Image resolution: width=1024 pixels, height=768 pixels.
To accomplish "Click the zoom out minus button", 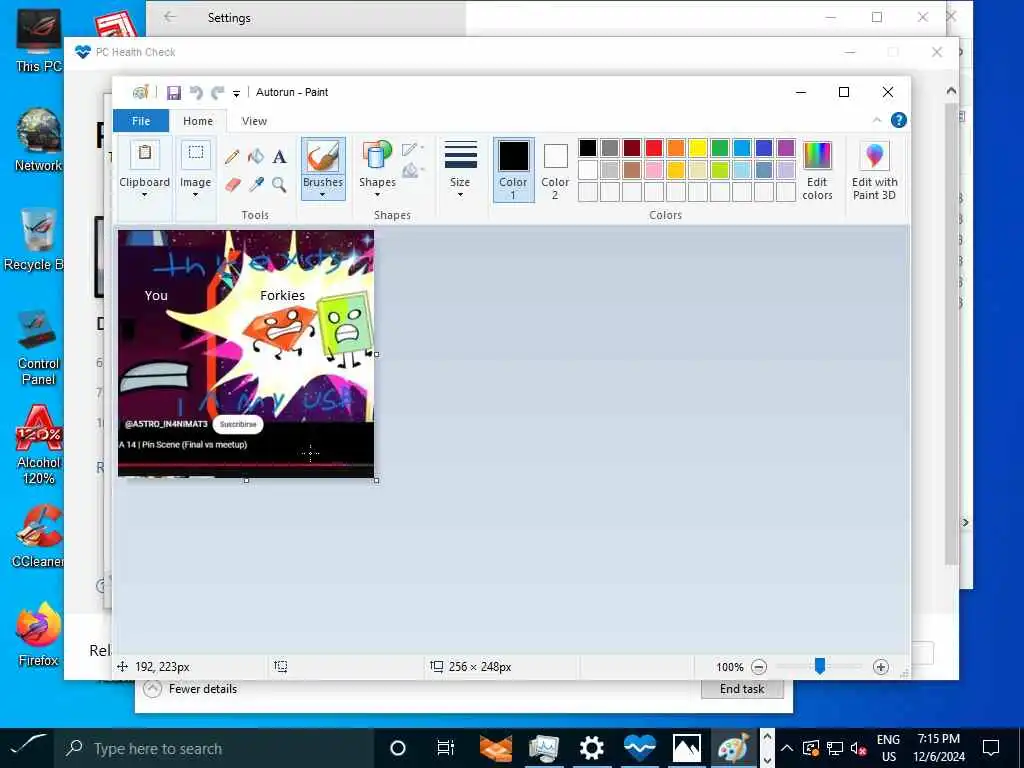I will coord(759,667).
